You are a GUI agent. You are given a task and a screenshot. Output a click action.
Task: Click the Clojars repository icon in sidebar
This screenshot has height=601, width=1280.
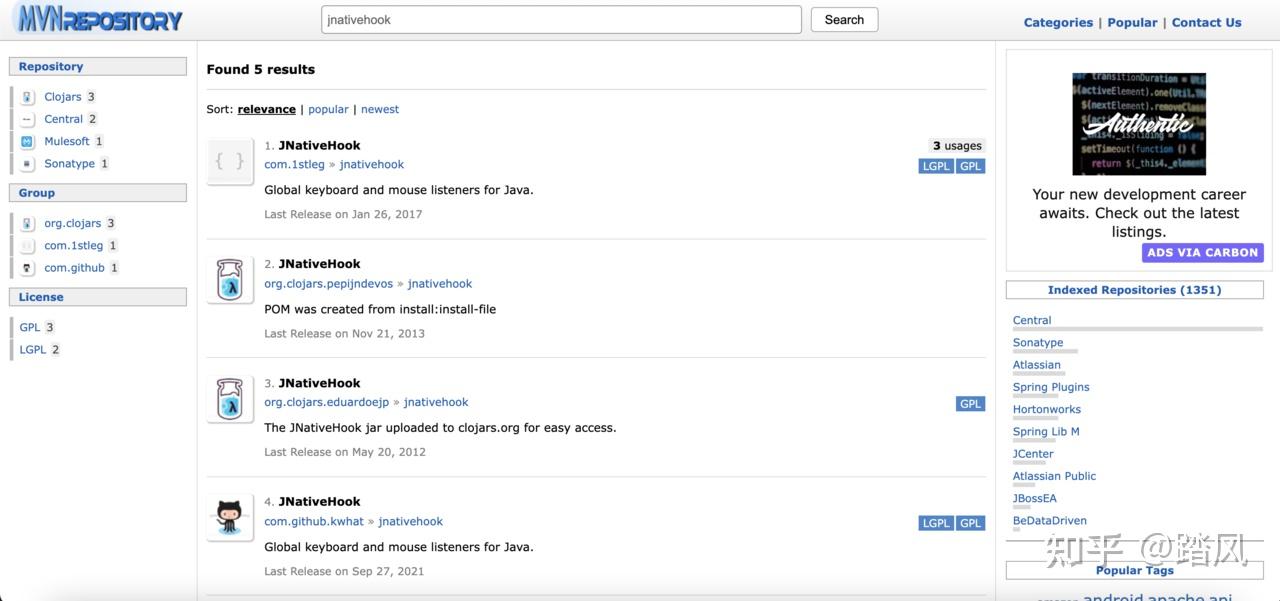pyautogui.click(x=27, y=97)
